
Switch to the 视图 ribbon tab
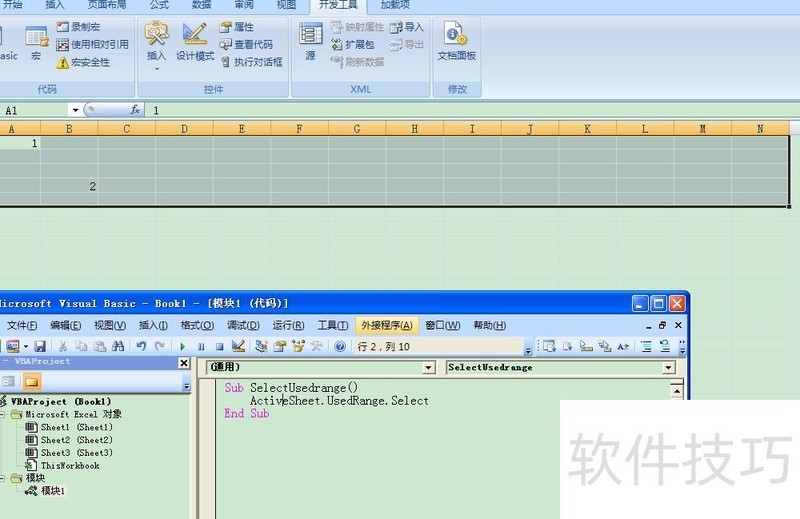(x=286, y=5)
